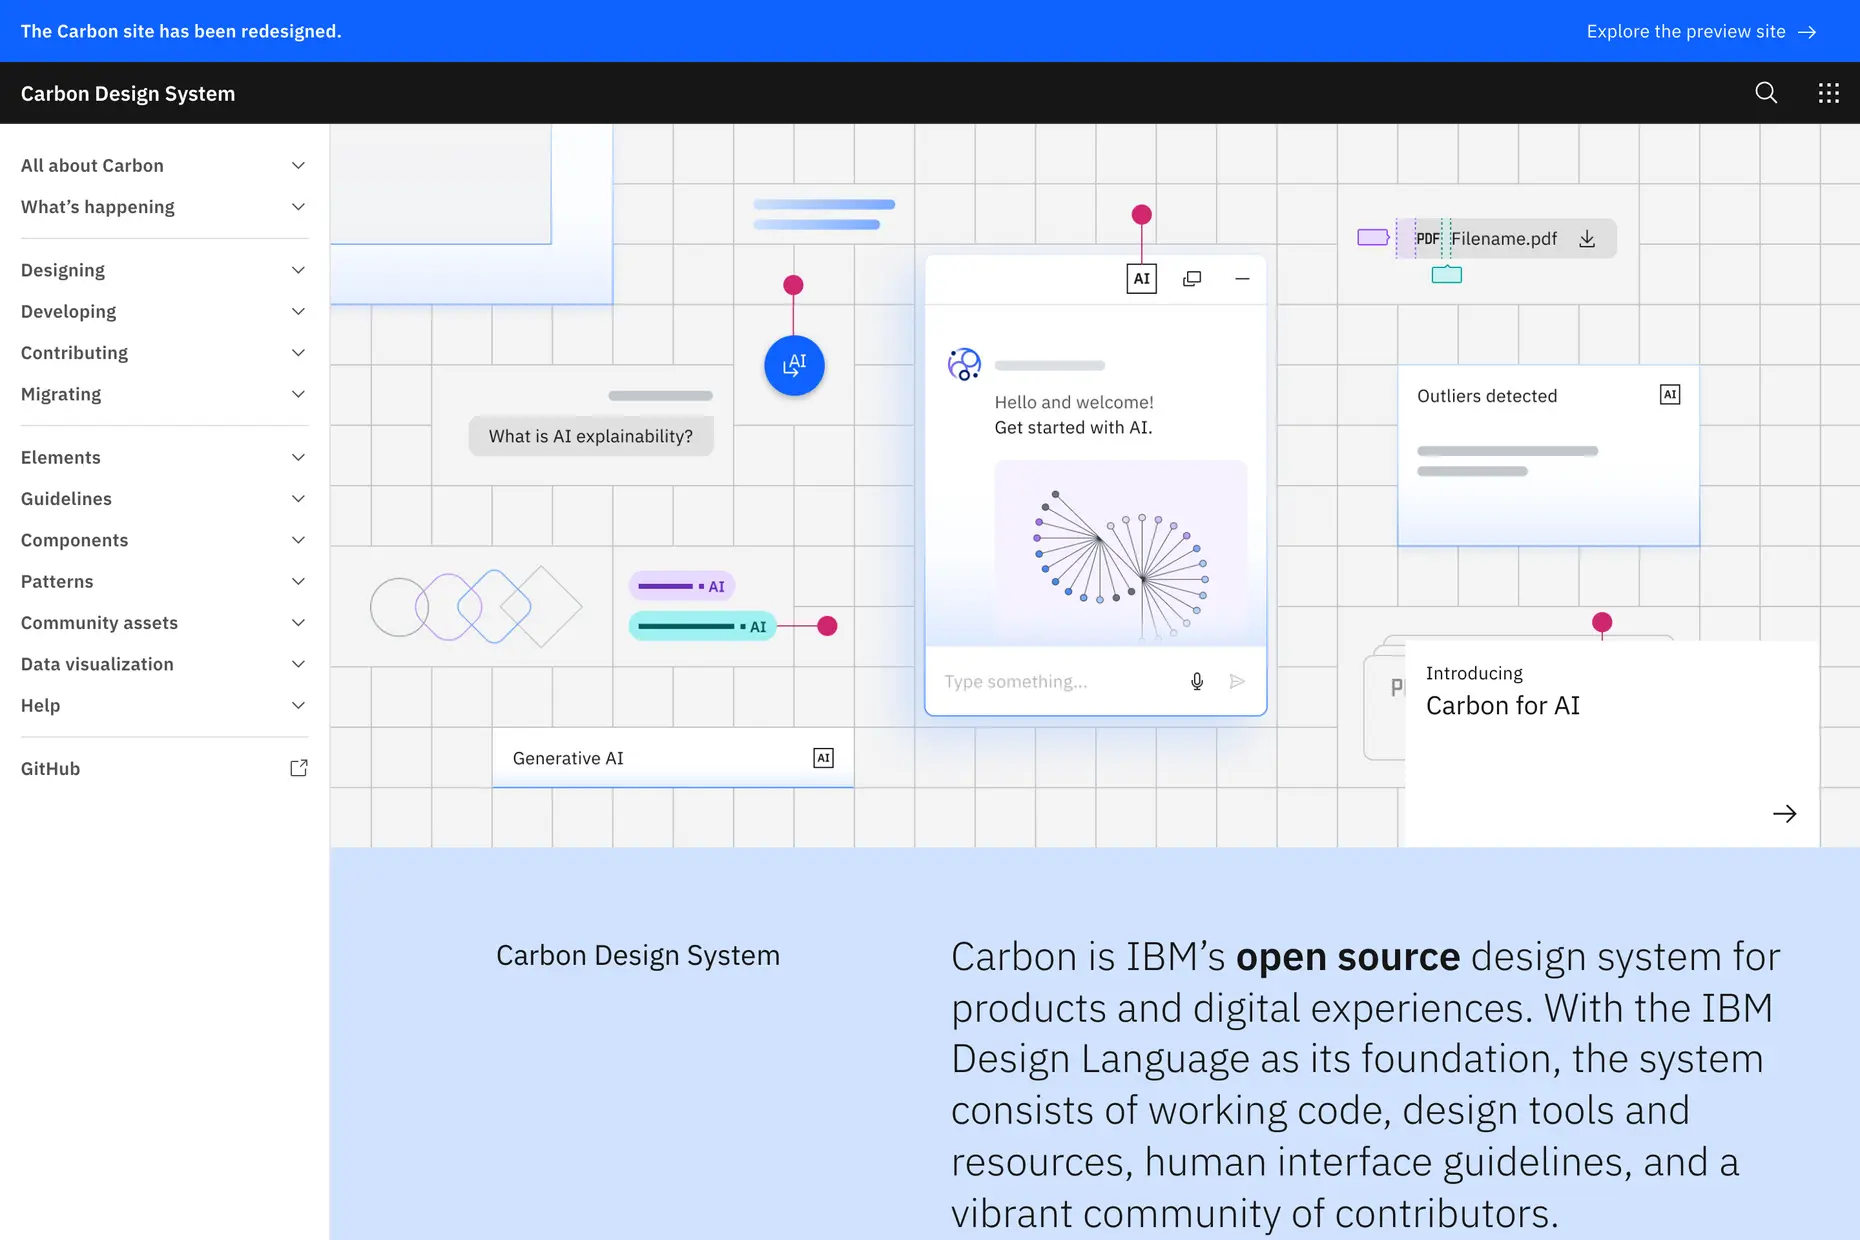Minimize the chat panel with dash icon

(x=1242, y=279)
